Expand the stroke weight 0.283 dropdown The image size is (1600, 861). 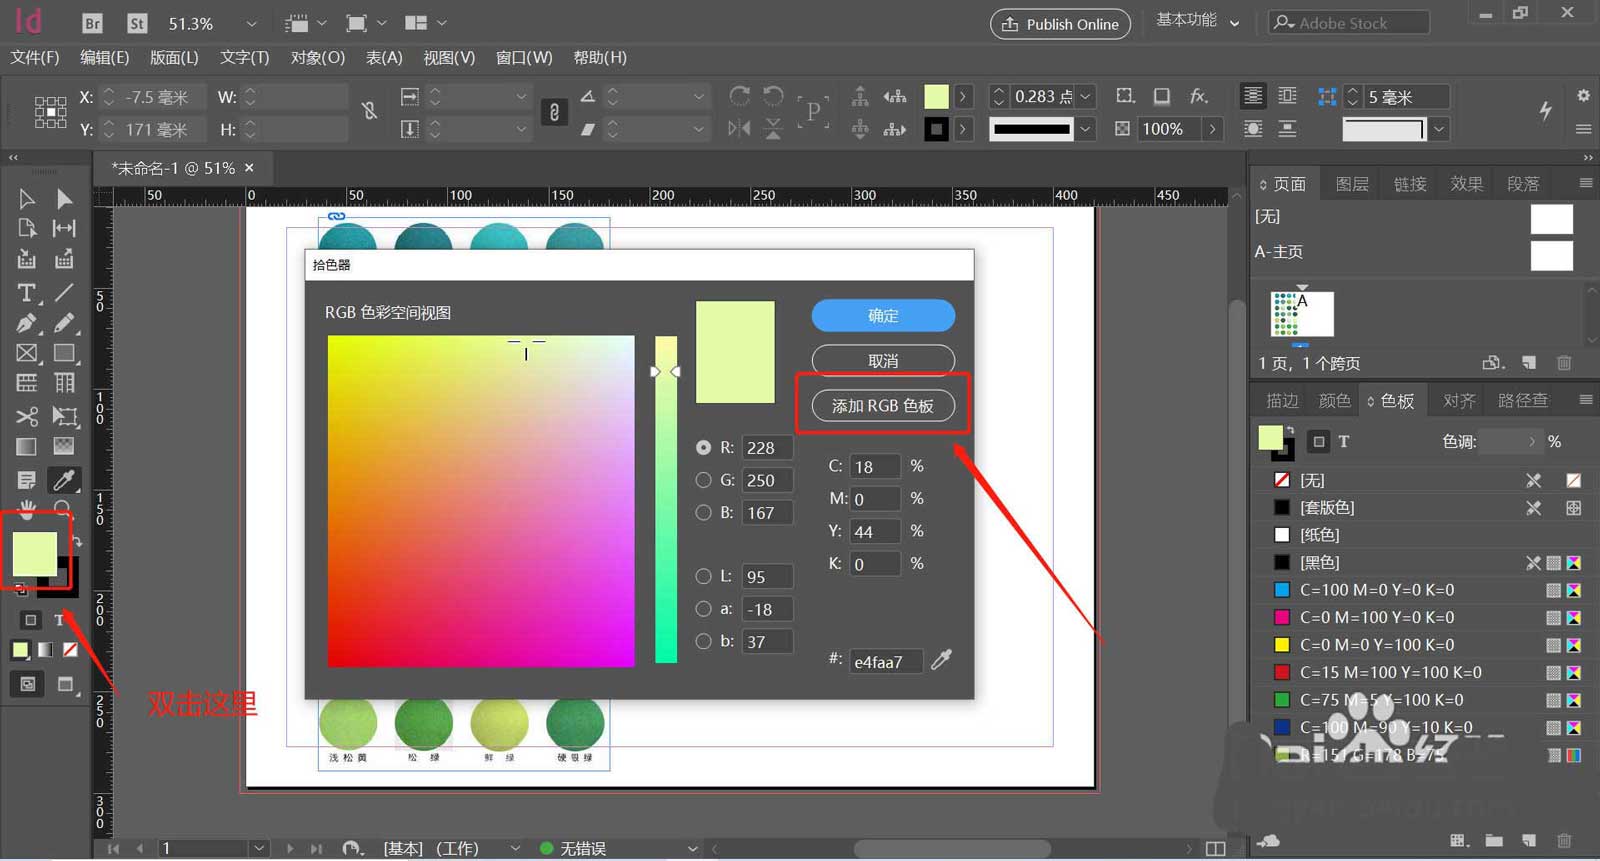(x=1086, y=96)
